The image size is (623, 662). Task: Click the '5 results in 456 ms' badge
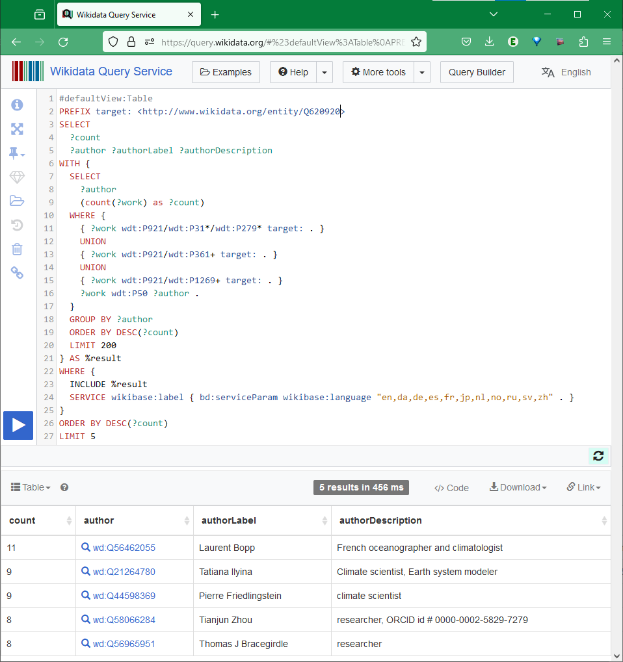tap(361, 487)
